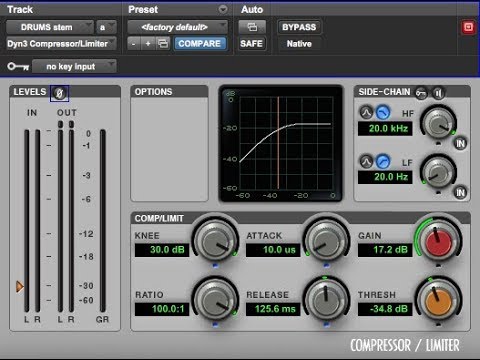The width and height of the screenshot is (480, 360).
Task: Select the HF band-pass filter shape
Action: click(366, 113)
